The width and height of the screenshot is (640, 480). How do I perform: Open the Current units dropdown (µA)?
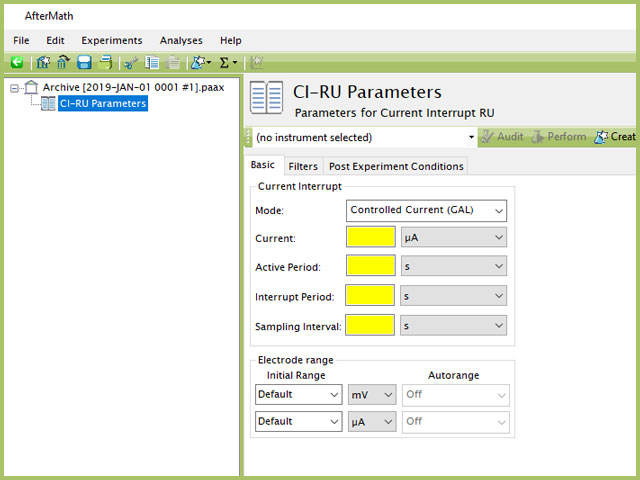pyautogui.click(x=453, y=237)
